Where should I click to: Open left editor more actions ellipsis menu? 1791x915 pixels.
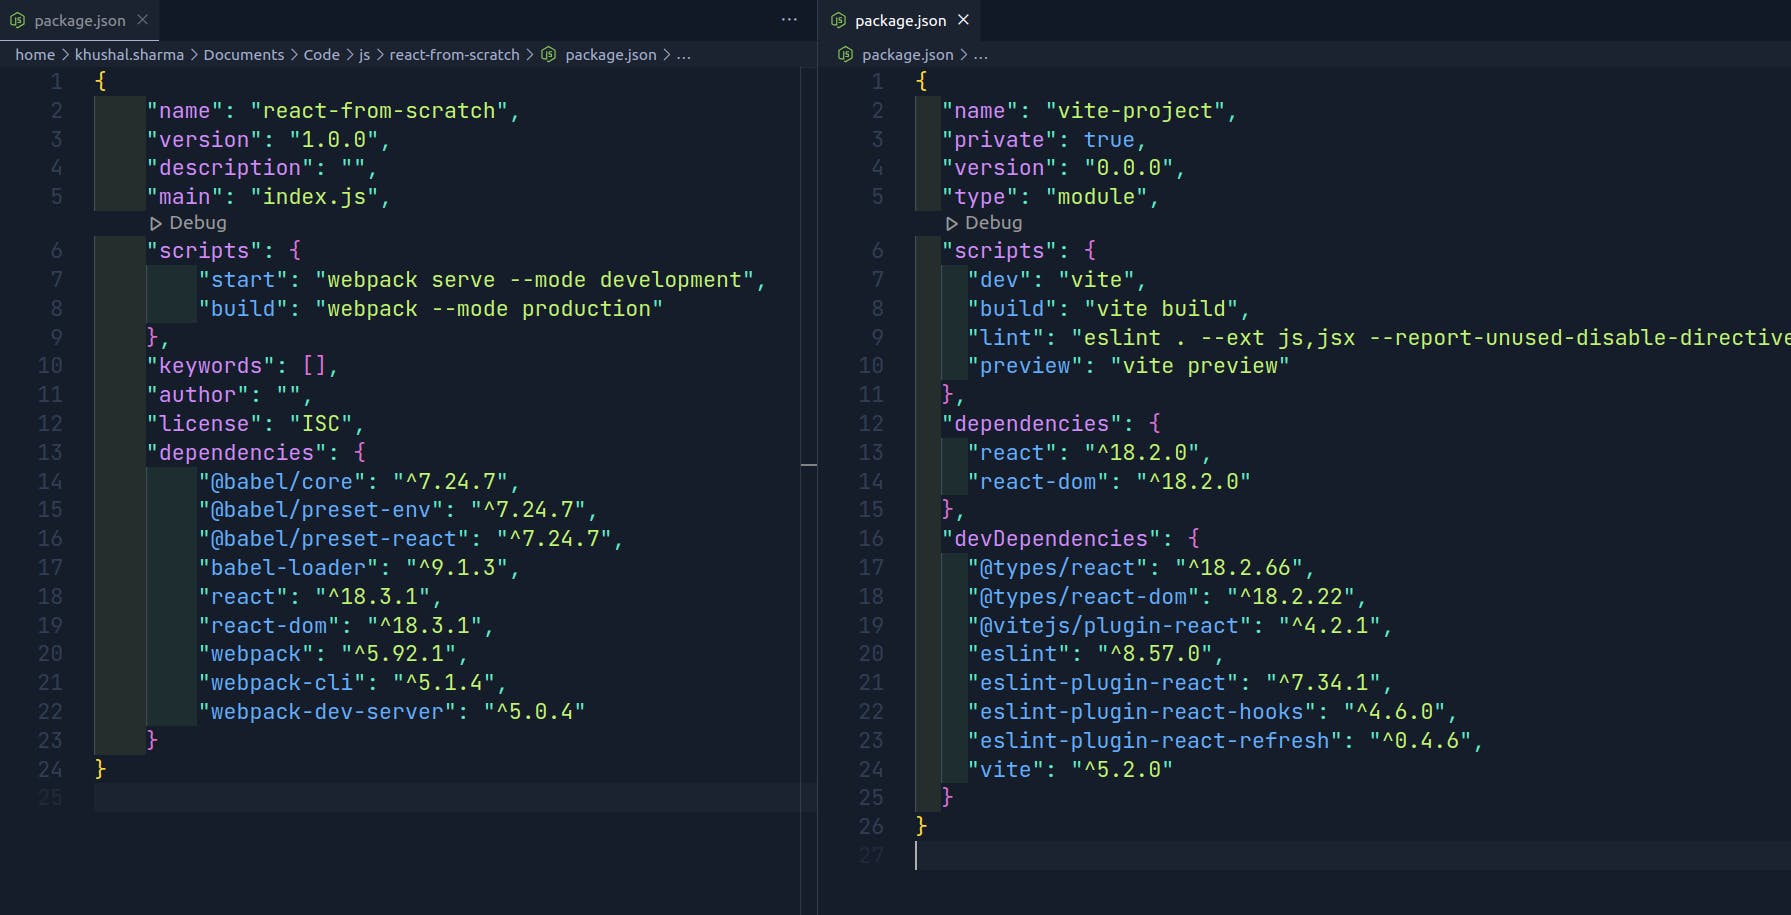[x=789, y=20]
